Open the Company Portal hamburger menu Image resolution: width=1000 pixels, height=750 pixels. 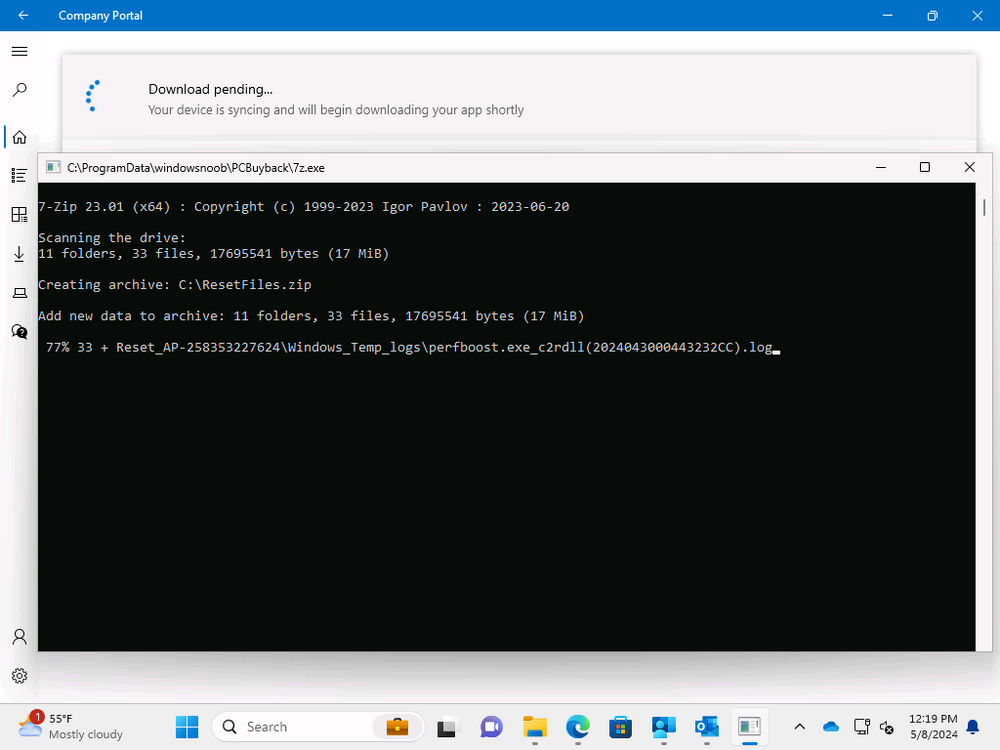pyautogui.click(x=20, y=52)
